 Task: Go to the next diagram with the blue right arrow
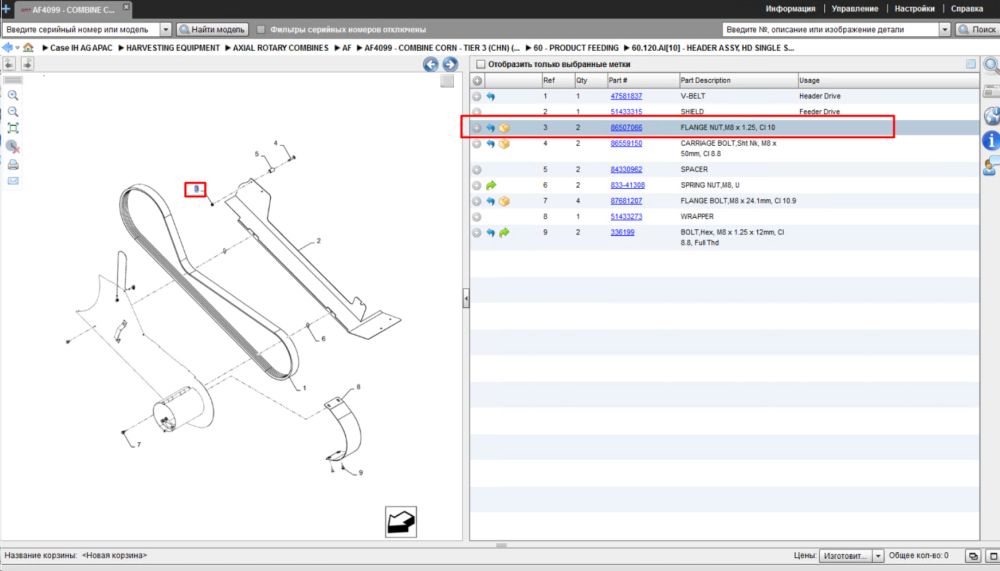pos(450,64)
